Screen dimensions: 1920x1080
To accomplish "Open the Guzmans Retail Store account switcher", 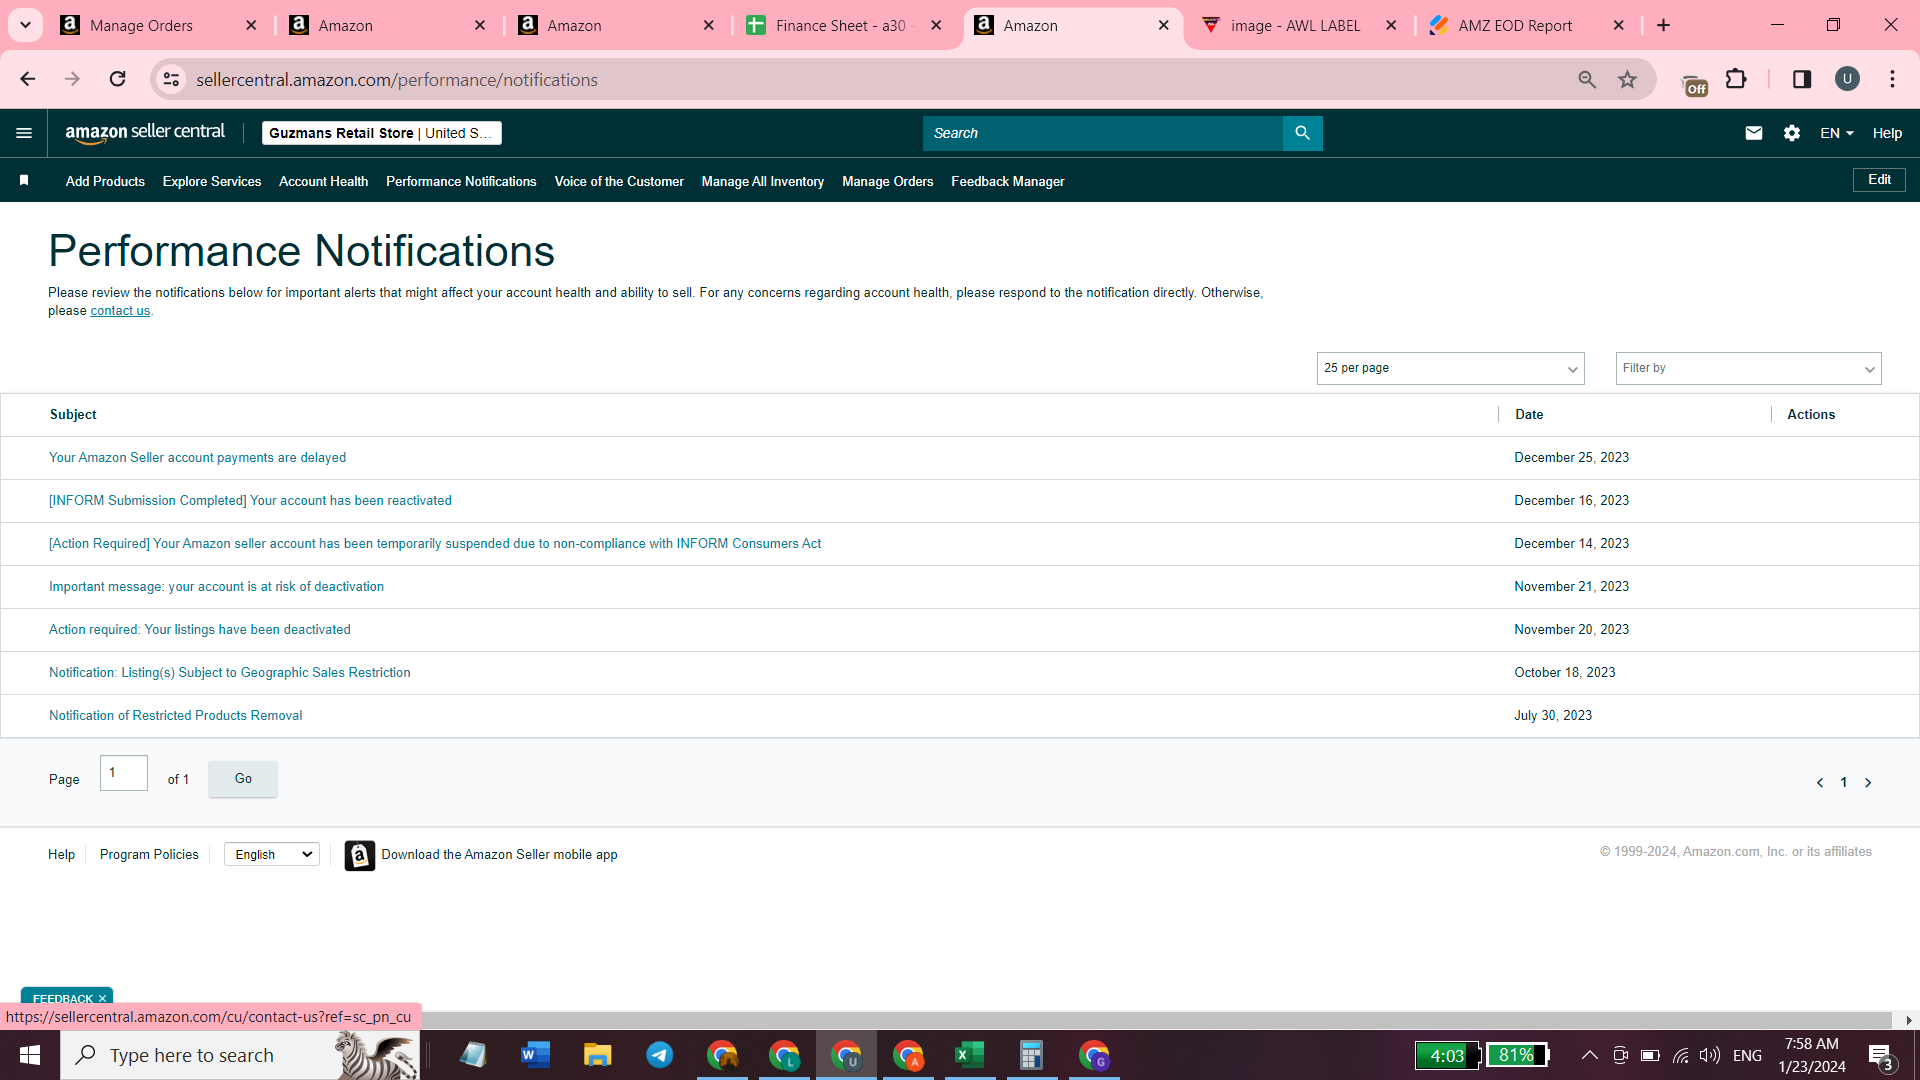I will click(381, 133).
